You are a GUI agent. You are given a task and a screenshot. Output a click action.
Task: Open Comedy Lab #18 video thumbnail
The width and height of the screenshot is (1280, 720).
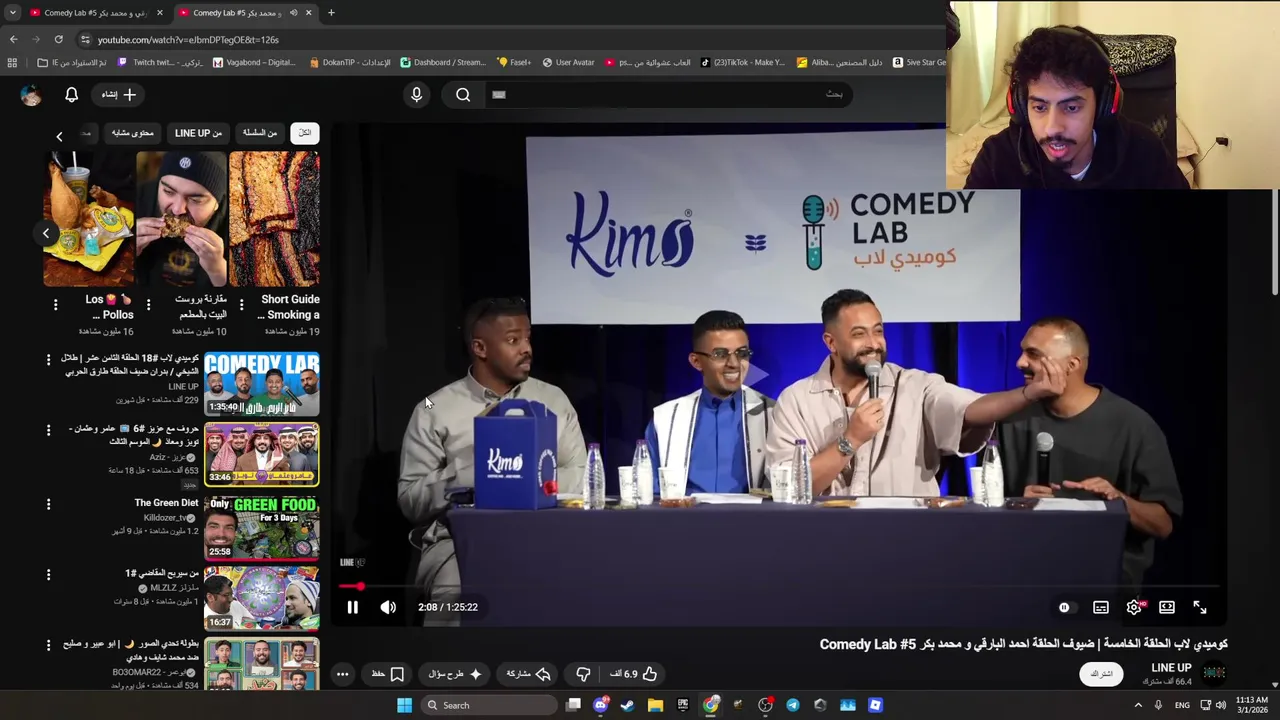click(262, 384)
